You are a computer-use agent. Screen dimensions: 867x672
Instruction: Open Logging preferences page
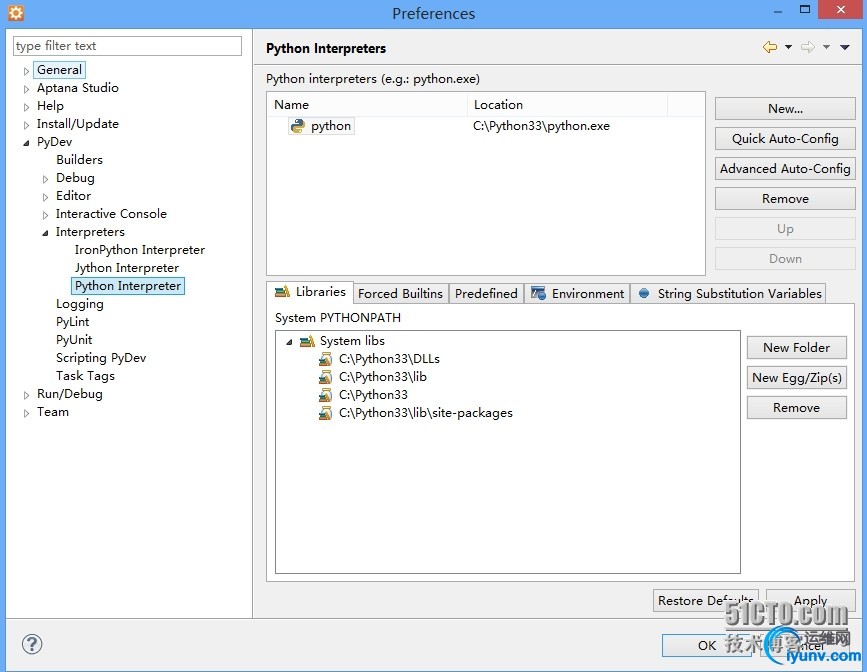(80, 304)
